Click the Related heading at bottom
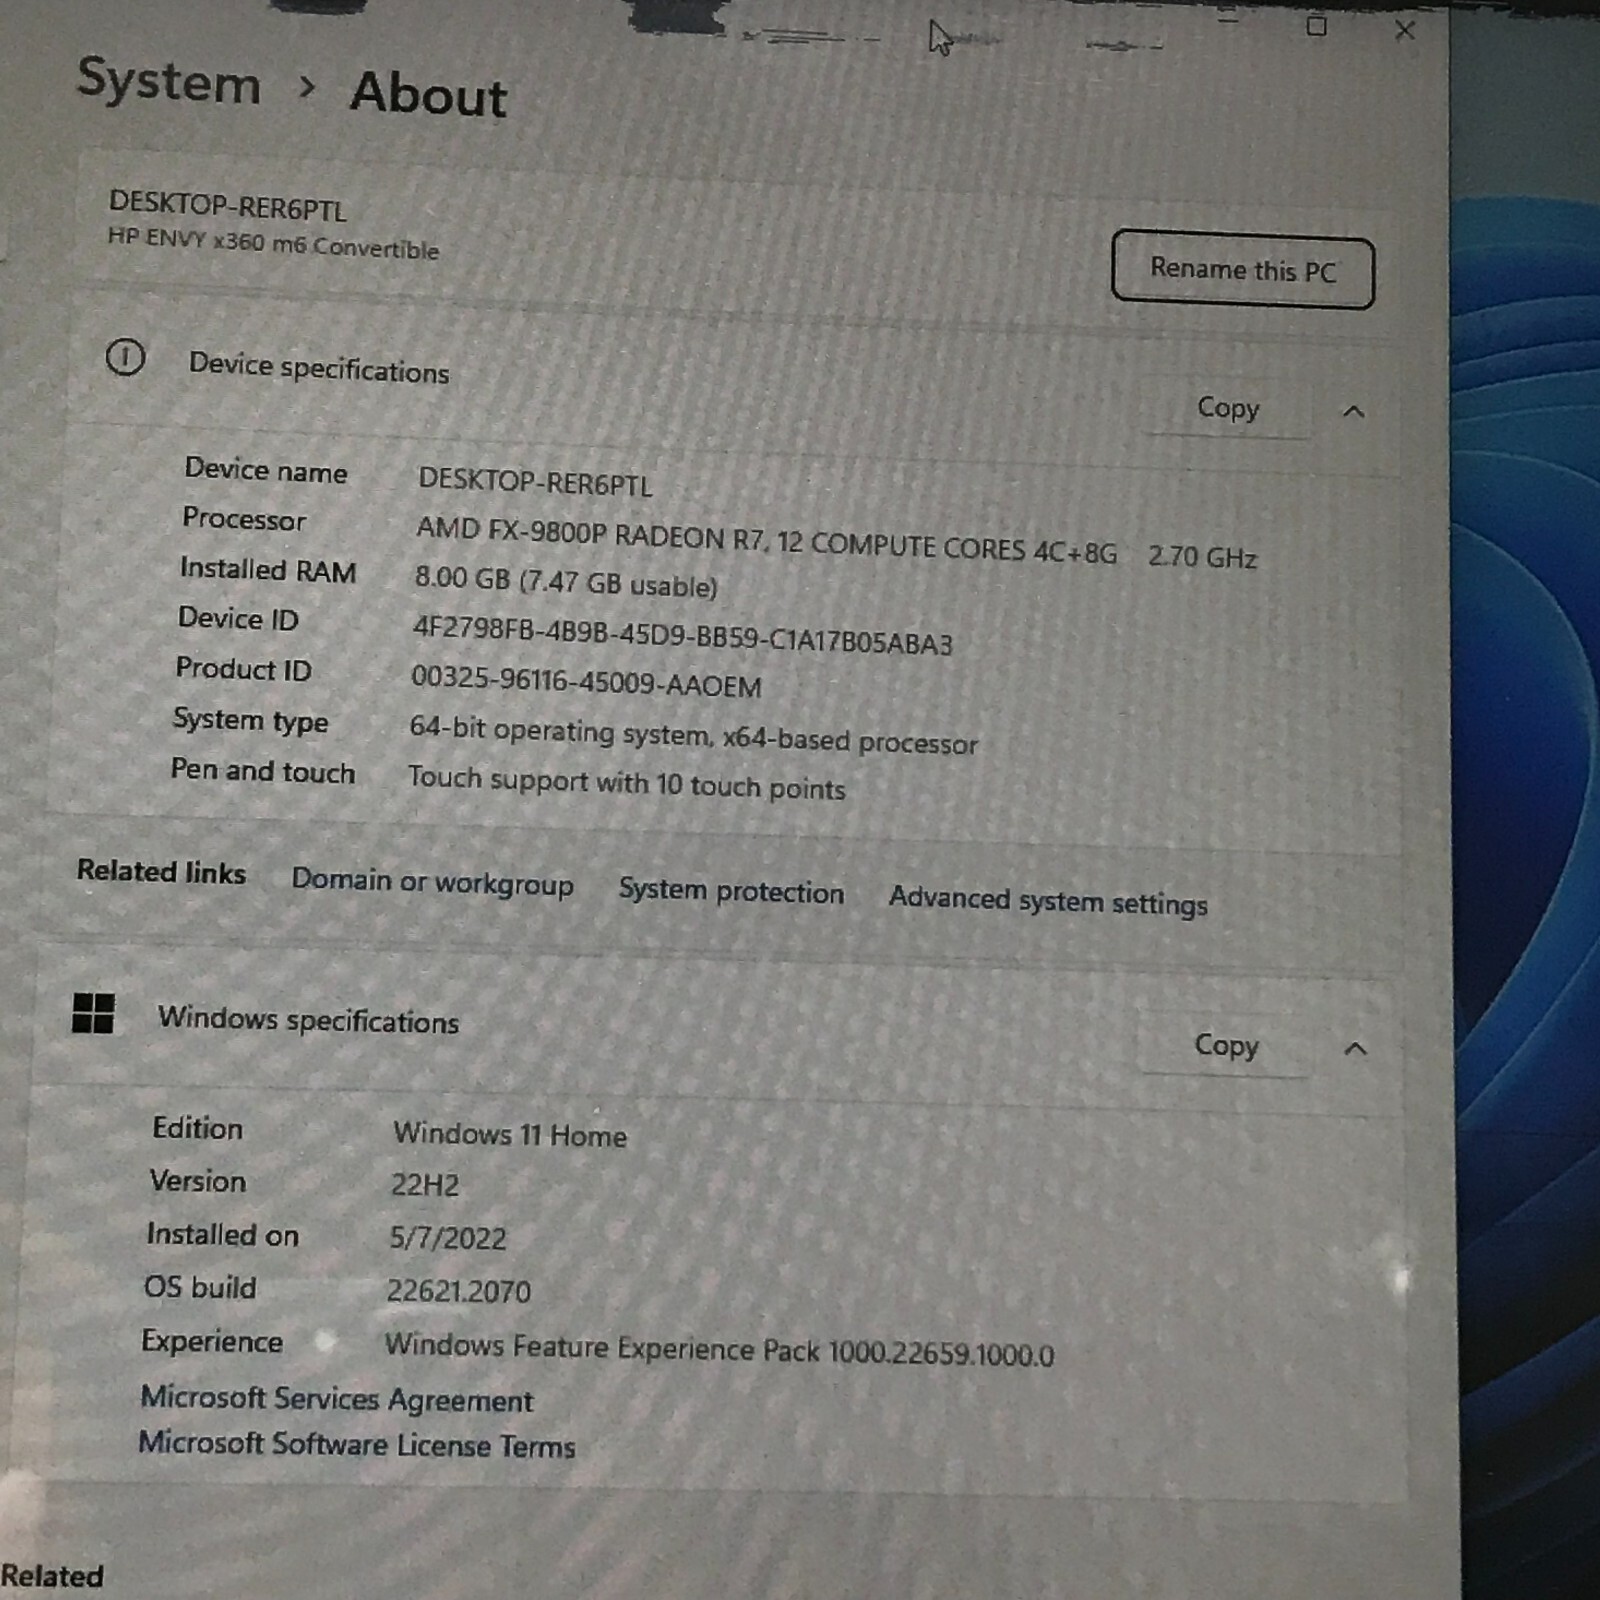The height and width of the screenshot is (1600, 1600). 52,1576
